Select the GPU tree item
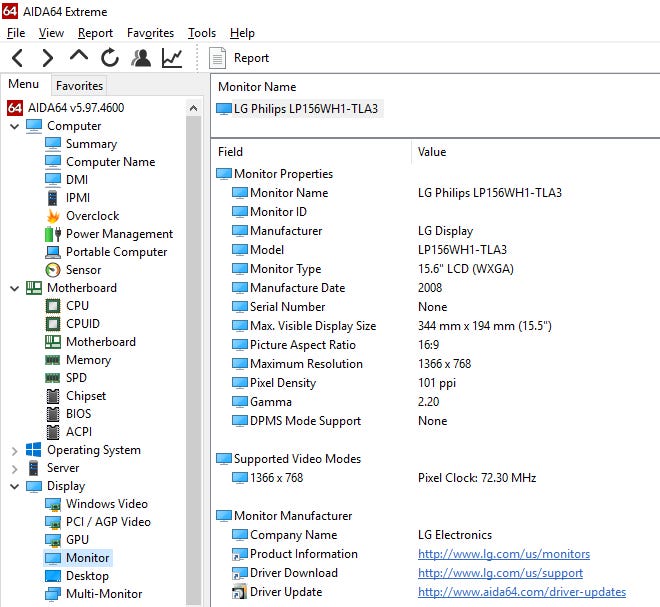This screenshot has height=607, width=660. point(77,540)
